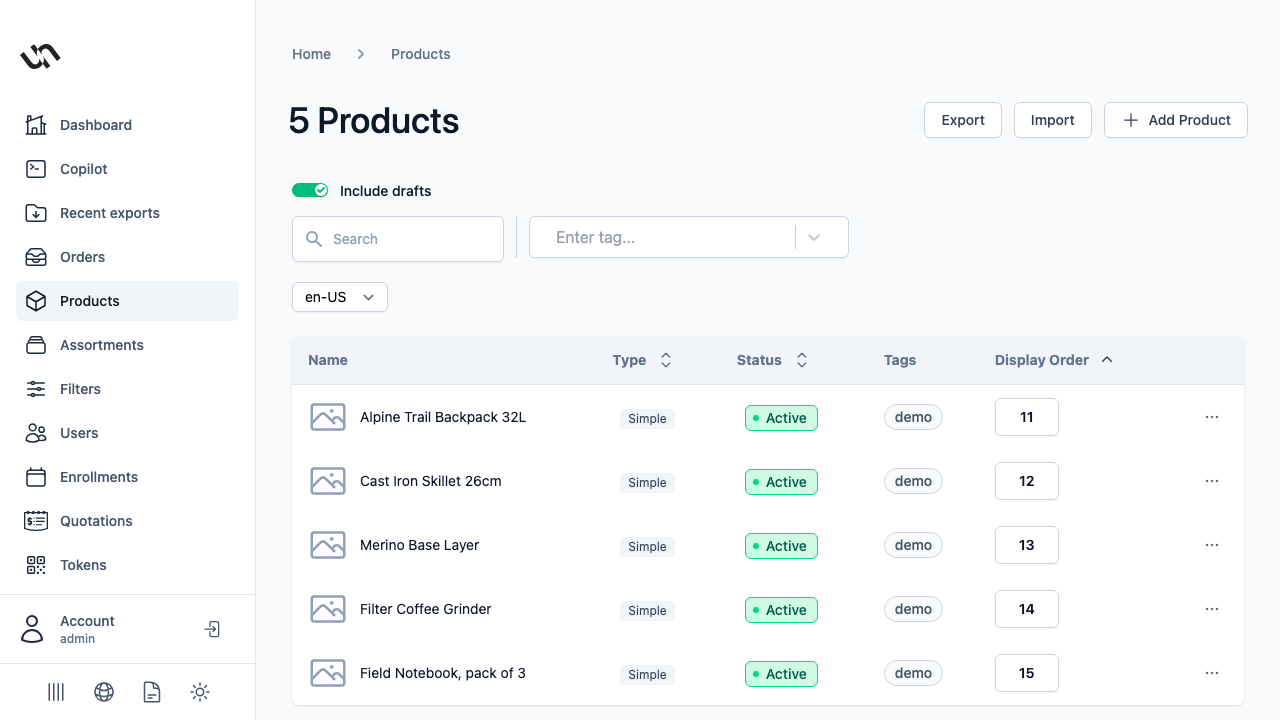Click the Assortments stack icon
The width and height of the screenshot is (1280, 720).
click(36, 345)
